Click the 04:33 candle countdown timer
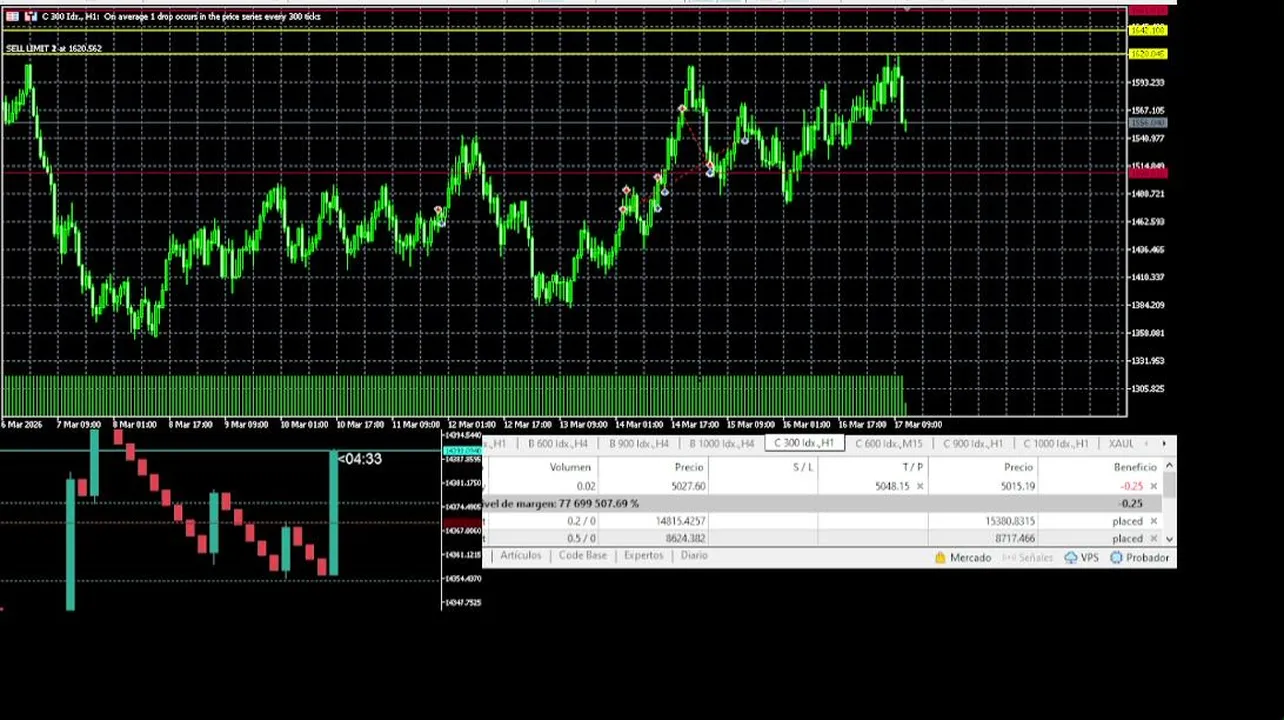Viewport: 1284px width, 720px height. 360,459
